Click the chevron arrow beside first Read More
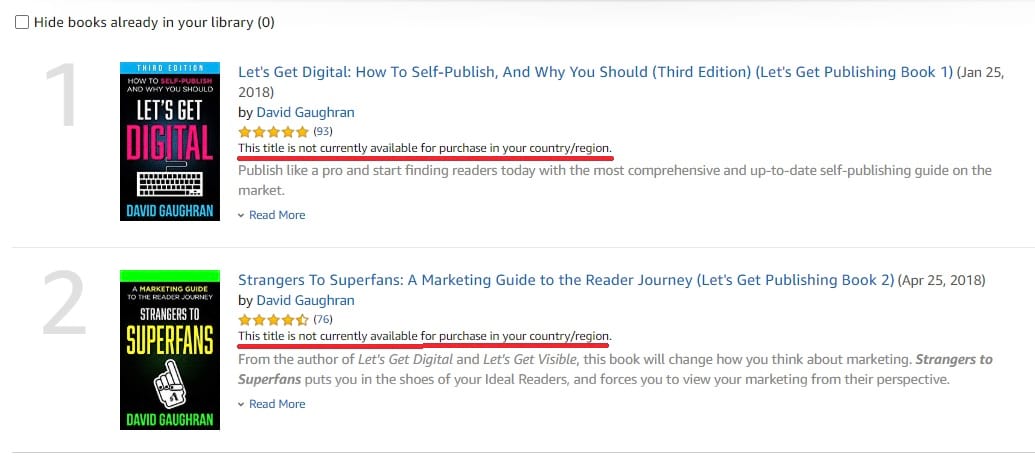 coord(242,215)
